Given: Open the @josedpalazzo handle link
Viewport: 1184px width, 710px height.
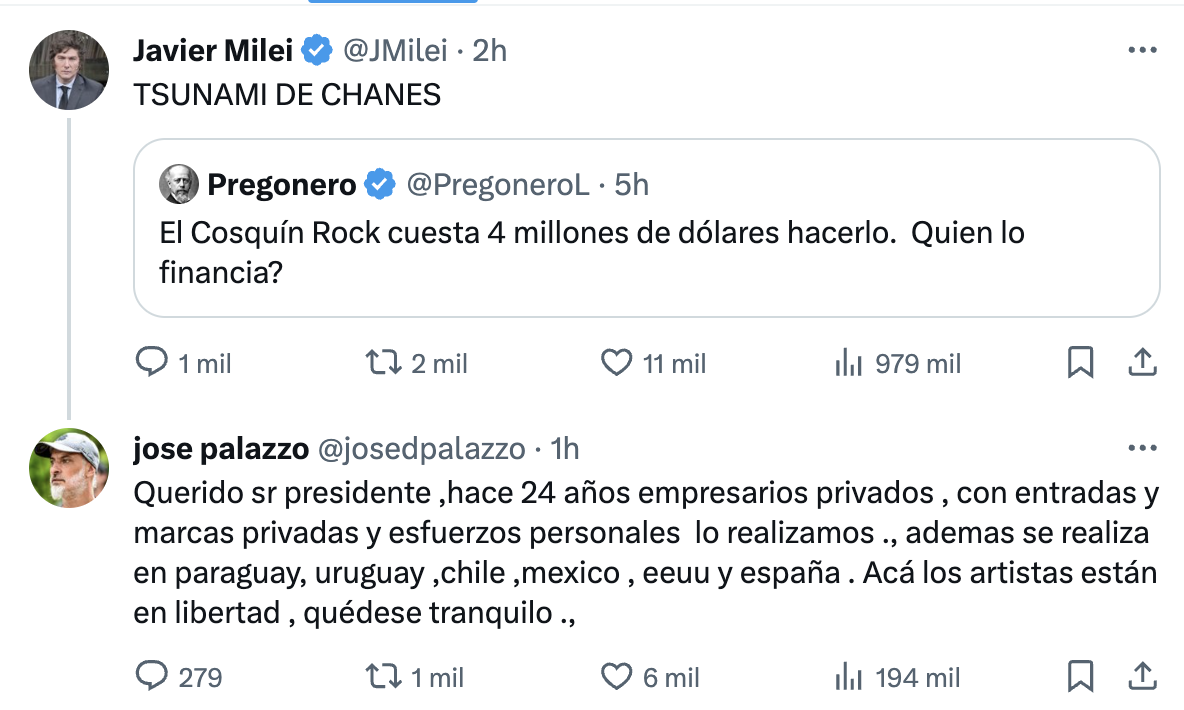Looking at the screenshot, I should [421, 449].
